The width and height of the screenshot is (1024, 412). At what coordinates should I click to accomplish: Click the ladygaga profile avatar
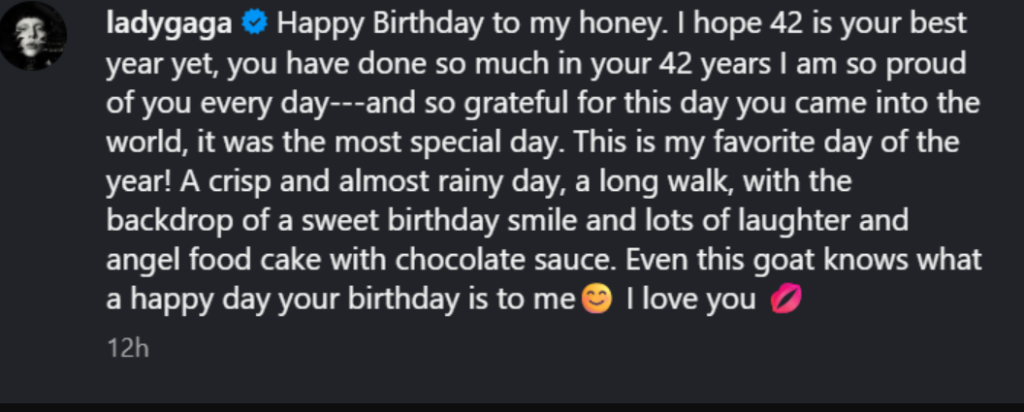34,35
